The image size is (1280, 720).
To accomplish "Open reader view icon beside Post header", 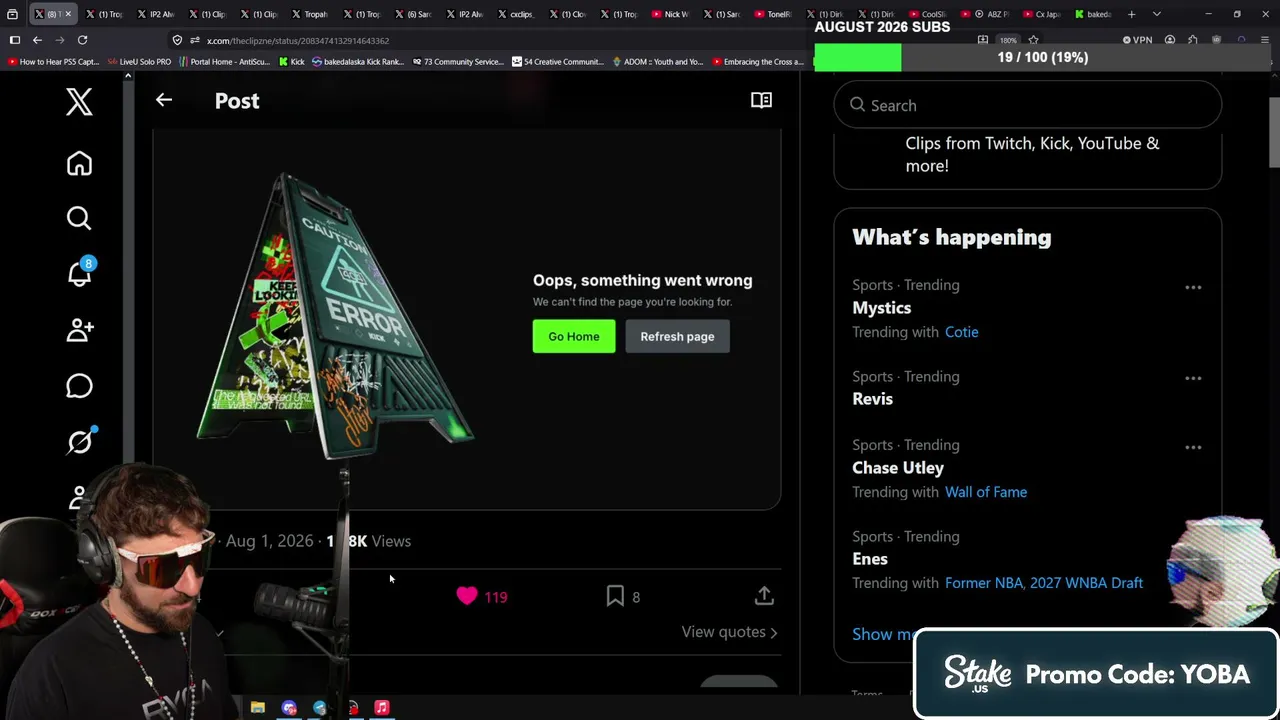I will 761,100.
